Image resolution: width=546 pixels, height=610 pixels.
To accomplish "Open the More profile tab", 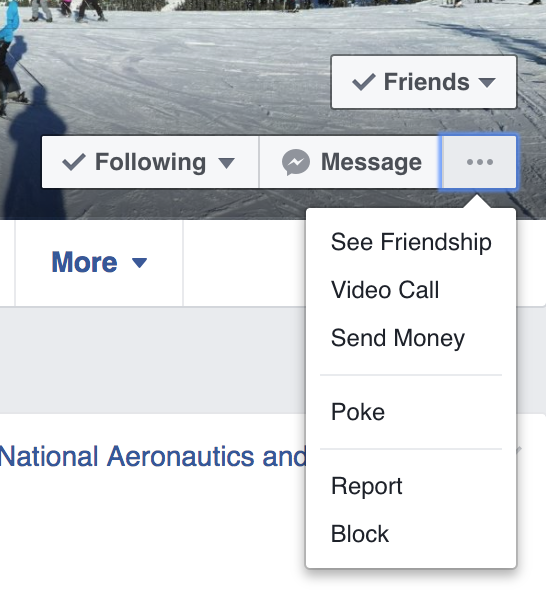I will pyautogui.click(x=99, y=263).
